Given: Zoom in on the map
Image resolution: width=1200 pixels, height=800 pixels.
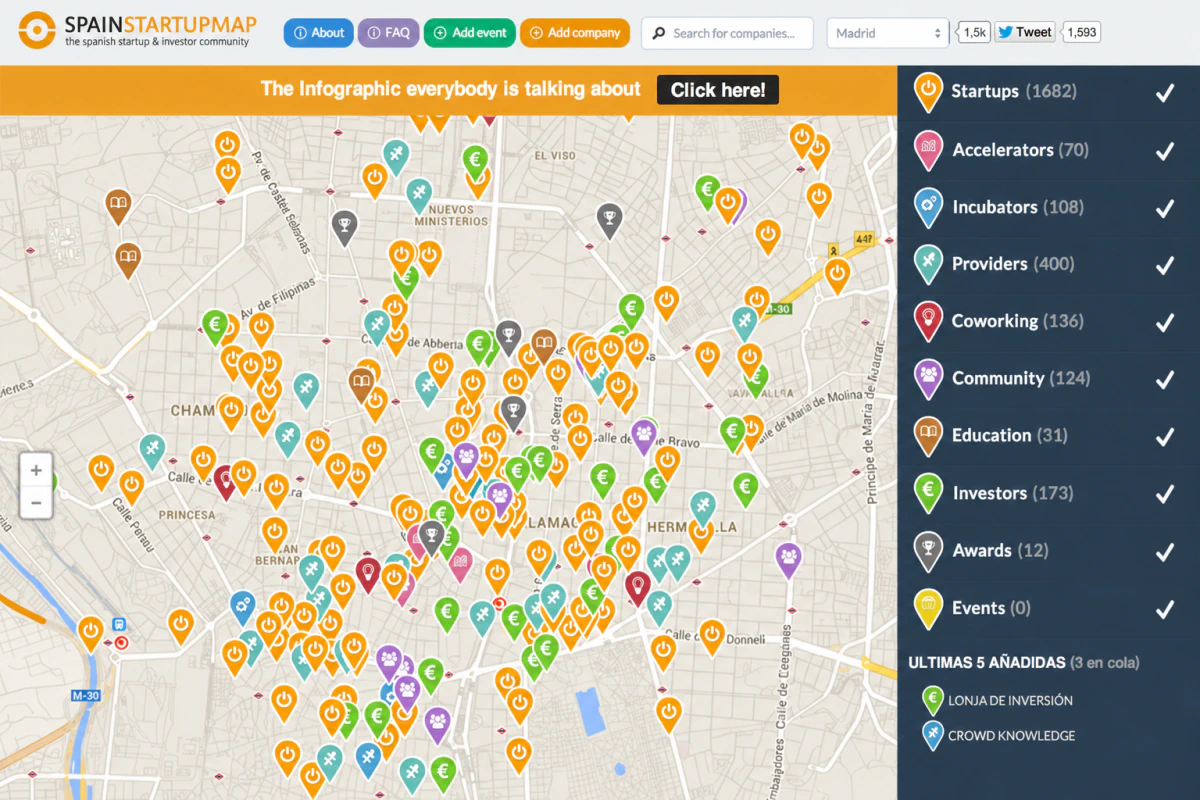Looking at the screenshot, I should pos(36,470).
